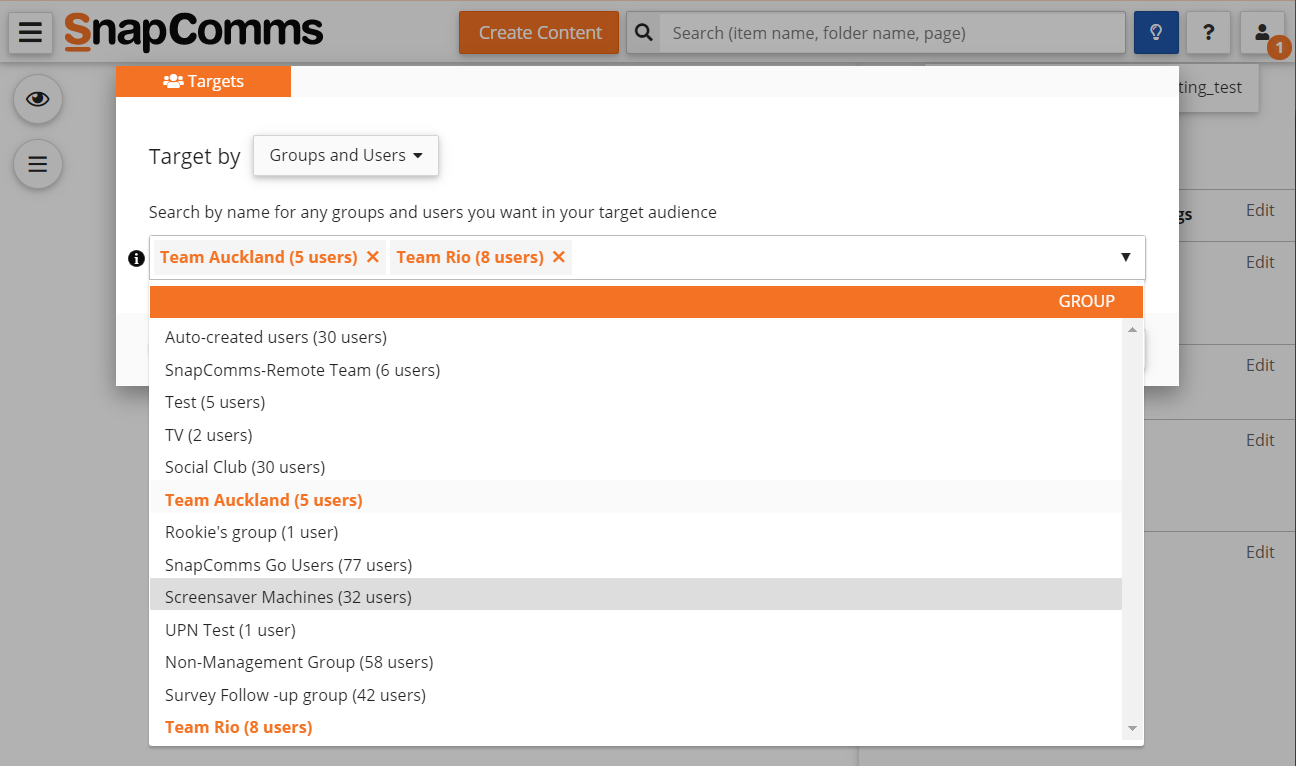The width and height of the screenshot is (1296, 766).
Task: Click the round list icon in sidebar
Action: (x=38, y=164)
